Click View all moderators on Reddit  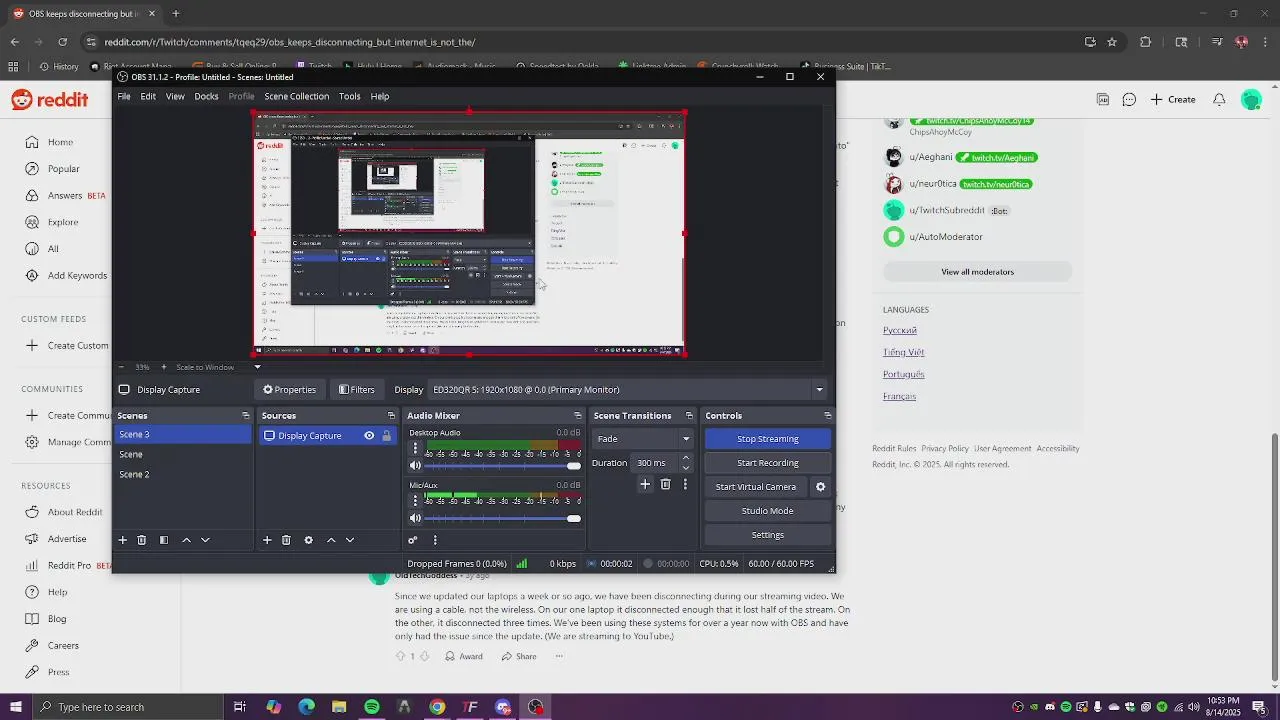point(977,272)
